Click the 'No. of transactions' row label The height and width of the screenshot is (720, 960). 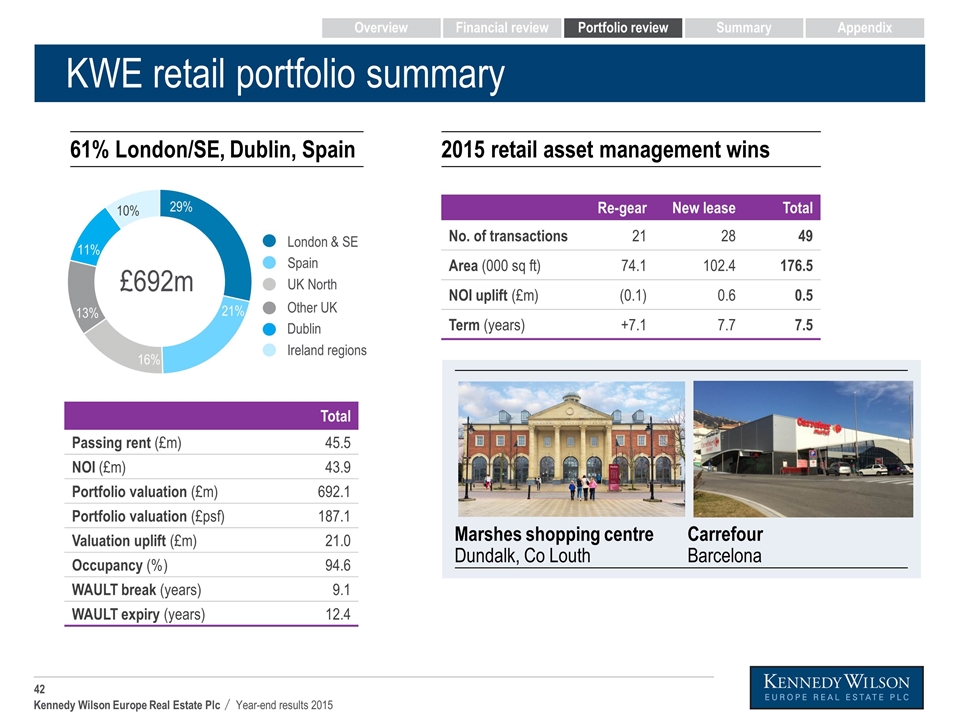tap(508, 236)
